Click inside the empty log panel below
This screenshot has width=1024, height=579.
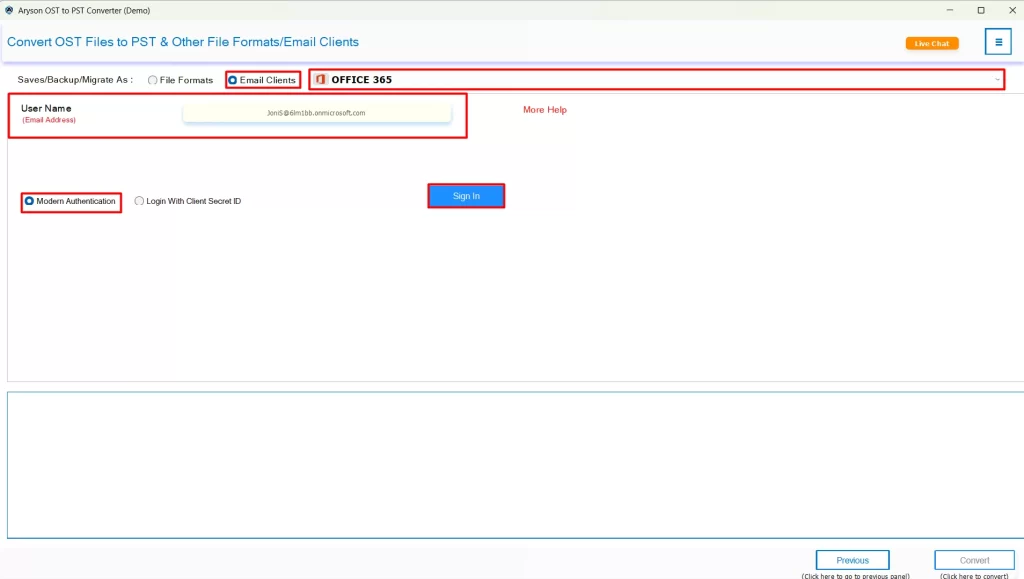(512, 465)
